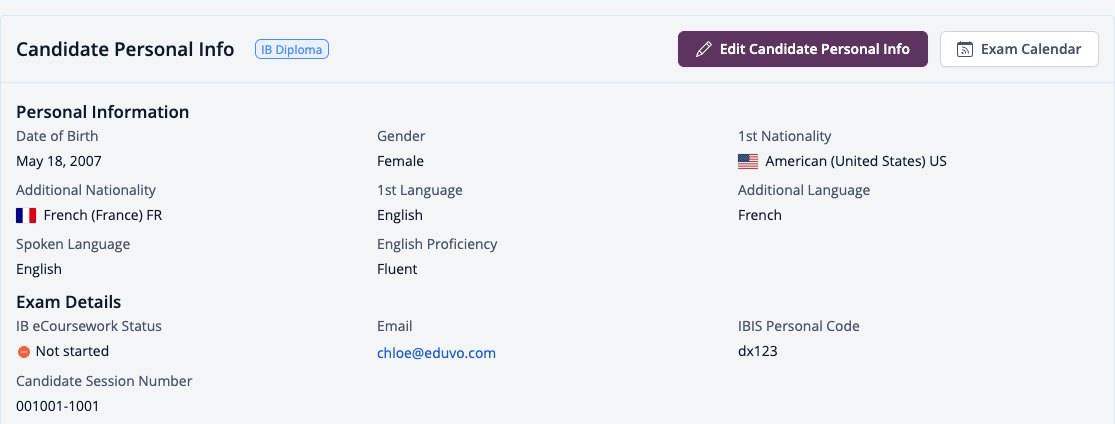Select the Candidate Personal Info heading
1115x424 pixels.
125,50
